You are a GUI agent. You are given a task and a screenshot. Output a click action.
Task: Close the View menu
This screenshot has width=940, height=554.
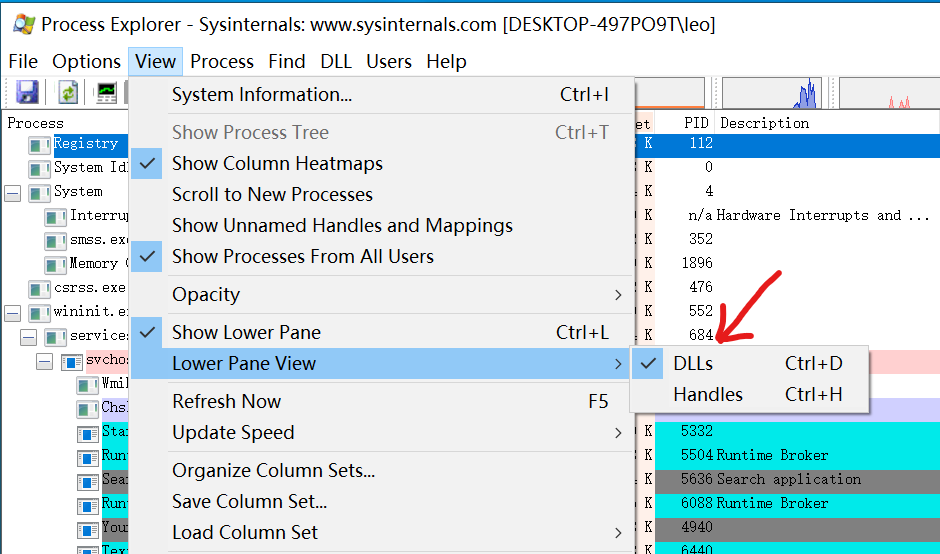(x=155, y=61)
